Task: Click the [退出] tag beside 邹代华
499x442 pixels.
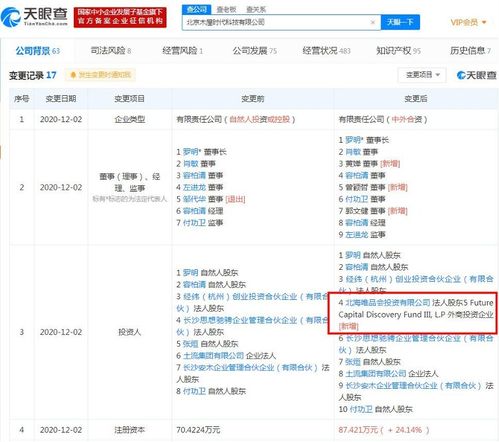Action: pyautogui.click(x=235, y=199)
